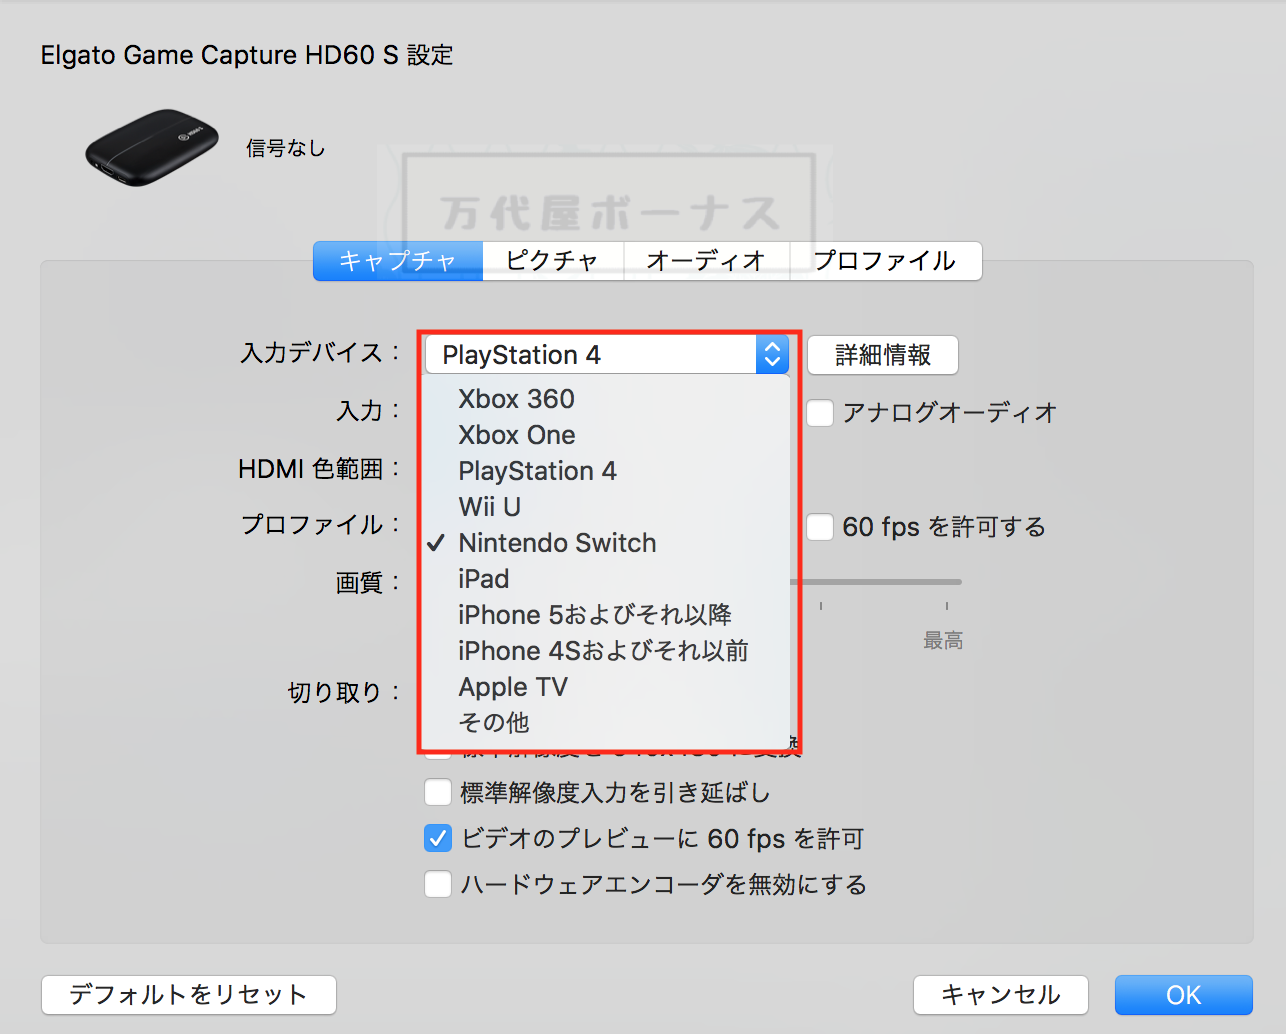Click the 信号なし status text
This screenshot has height=1034, width=1286.
[286, 148]
